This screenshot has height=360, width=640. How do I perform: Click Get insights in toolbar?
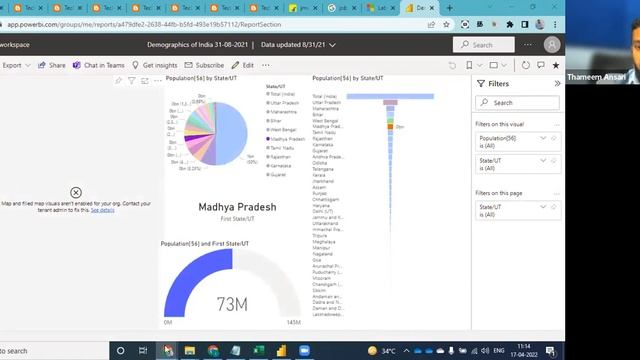155,65
